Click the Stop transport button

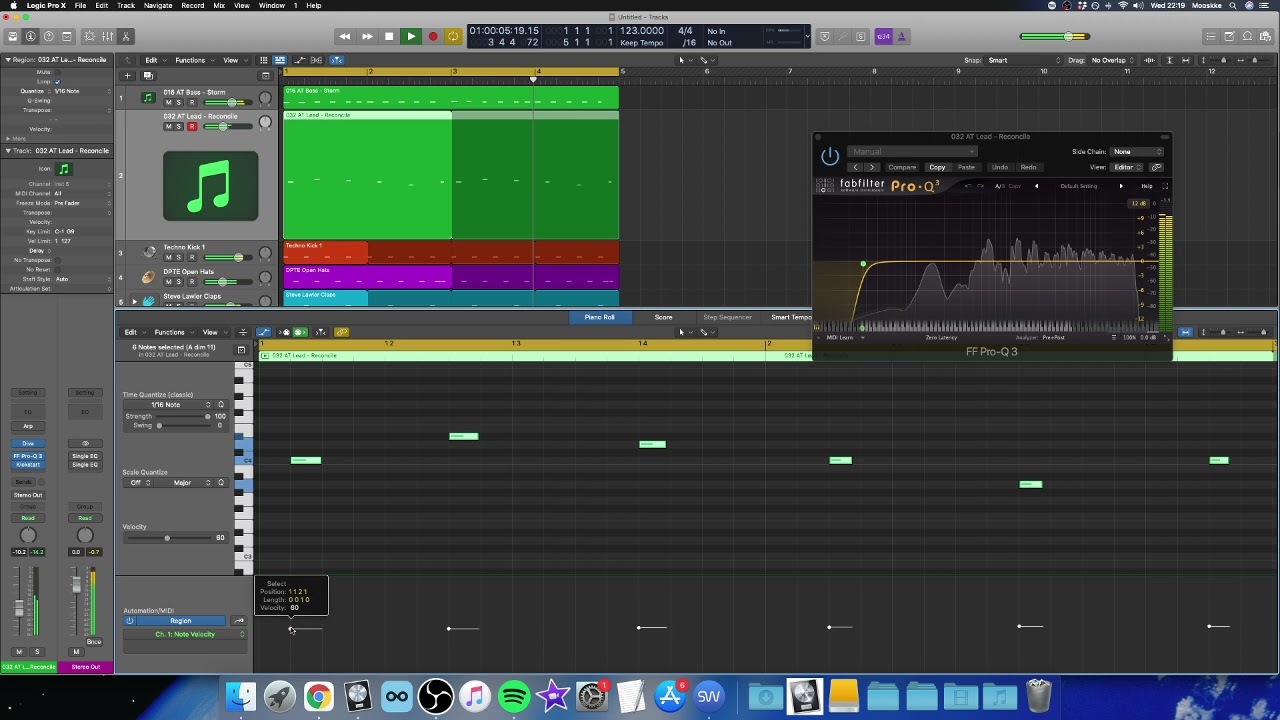(x=389, y=37)
